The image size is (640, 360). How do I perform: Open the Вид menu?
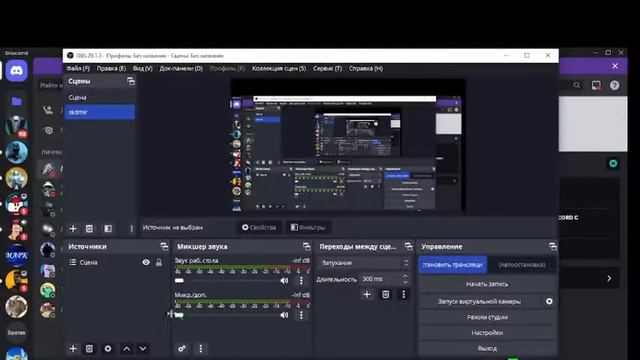pyautogui.click(x=142, y=69)
